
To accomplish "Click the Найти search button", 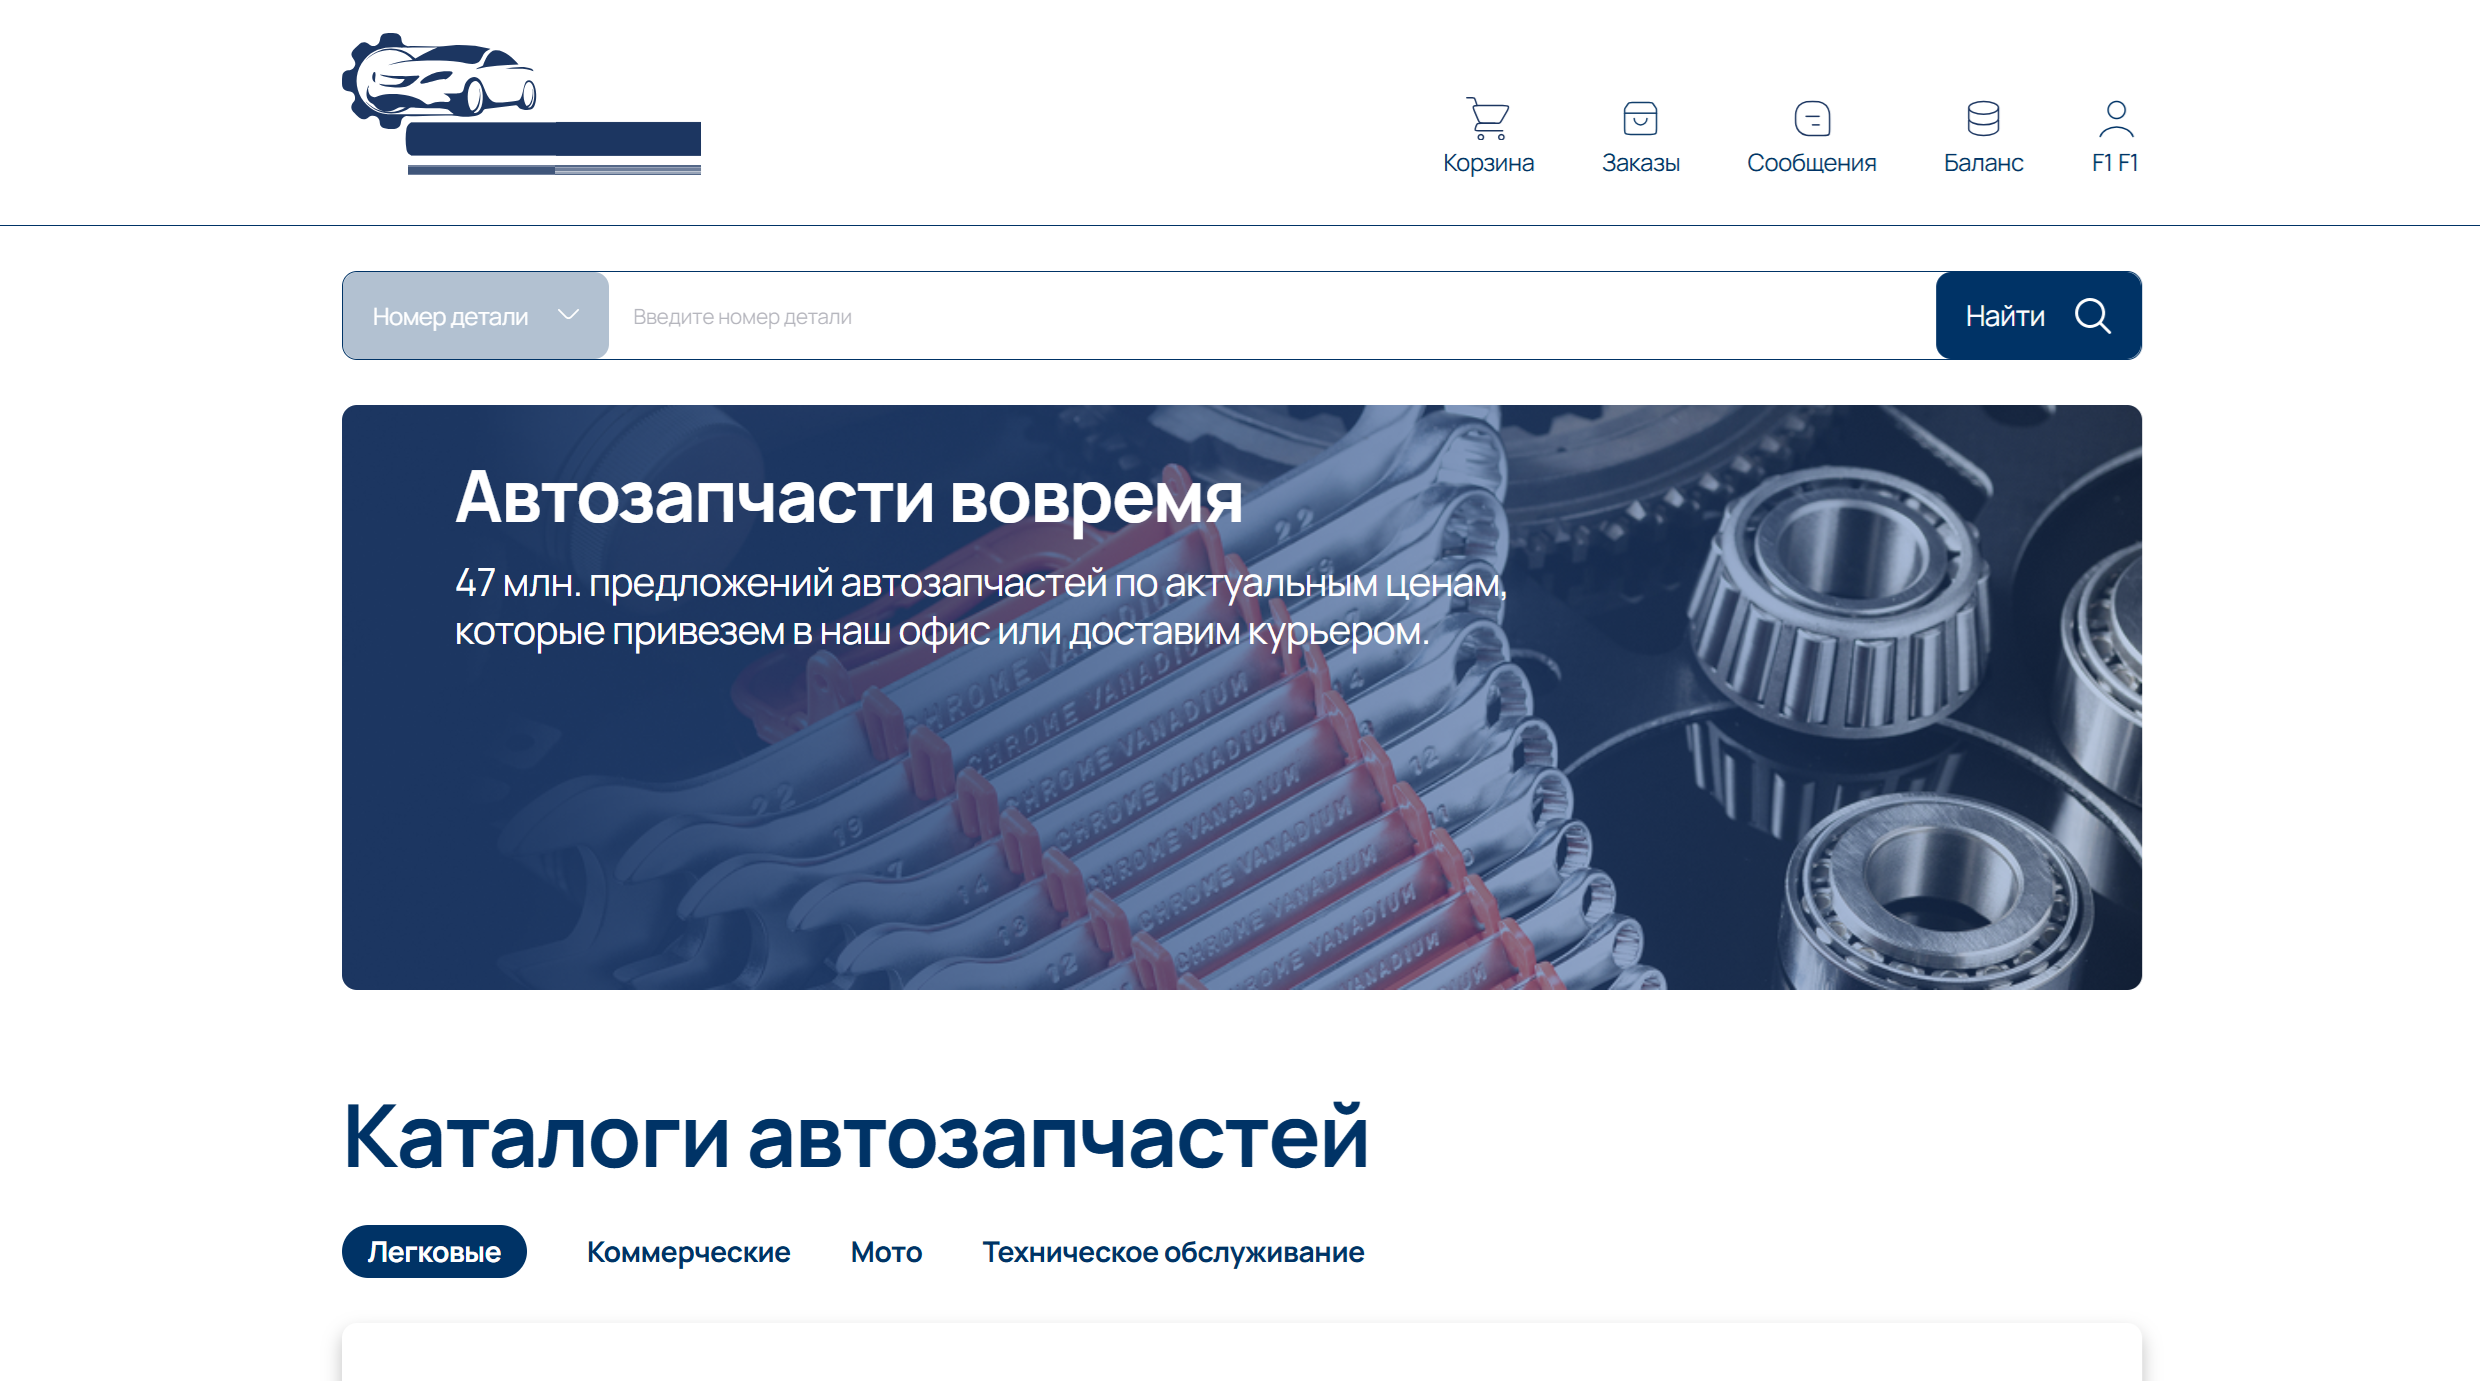I will coord(2038,316).
